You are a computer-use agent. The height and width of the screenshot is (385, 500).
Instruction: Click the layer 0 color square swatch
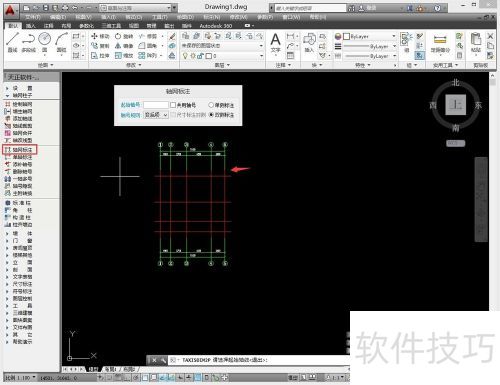click(x=209, y=56)
